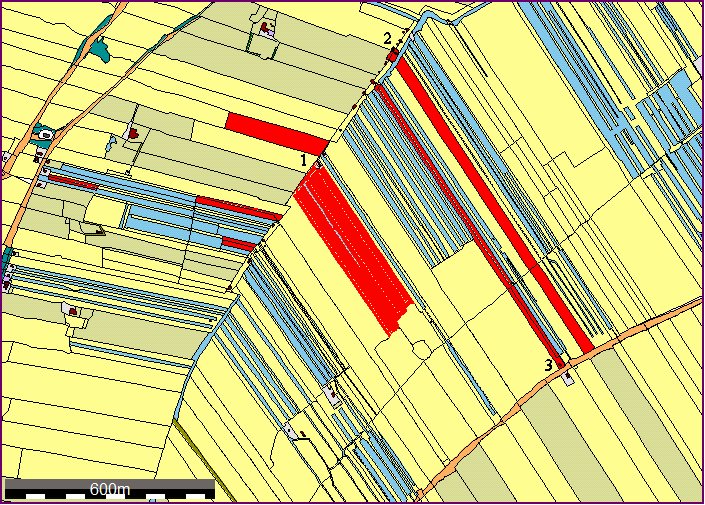This screenshot has width=705, height=505.
Task: Click the map label number 3
Action: tap(549, 365)
